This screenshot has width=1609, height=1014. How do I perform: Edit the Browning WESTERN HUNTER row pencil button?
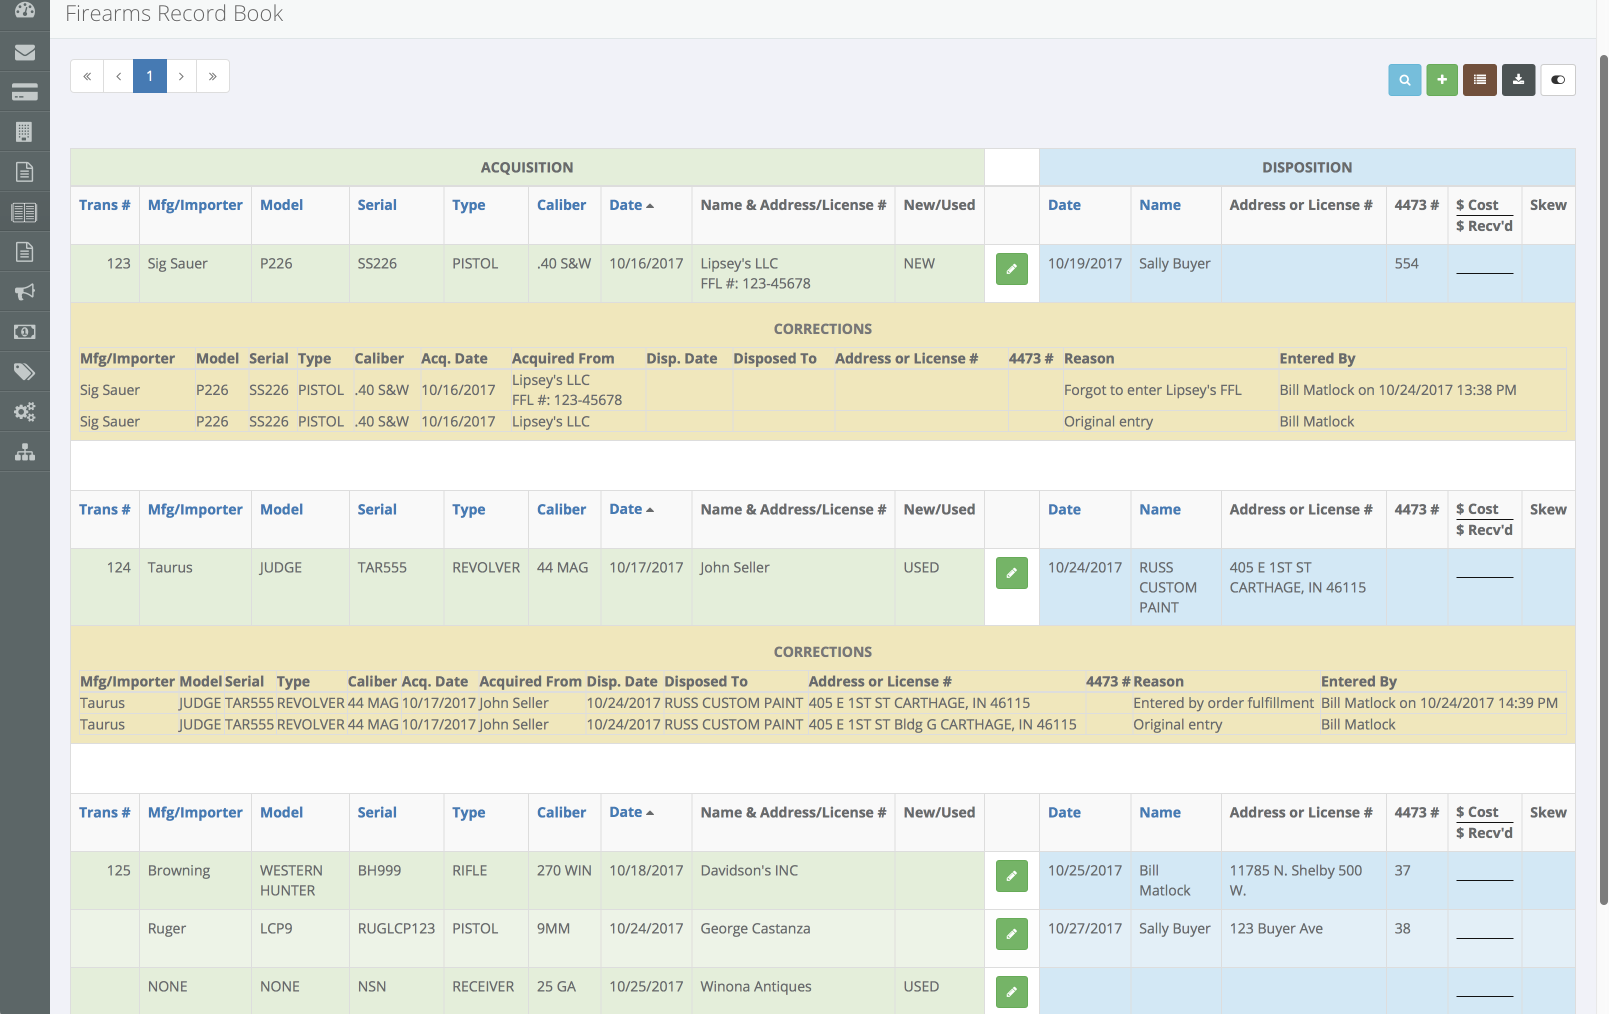[x=1011, y=876]
